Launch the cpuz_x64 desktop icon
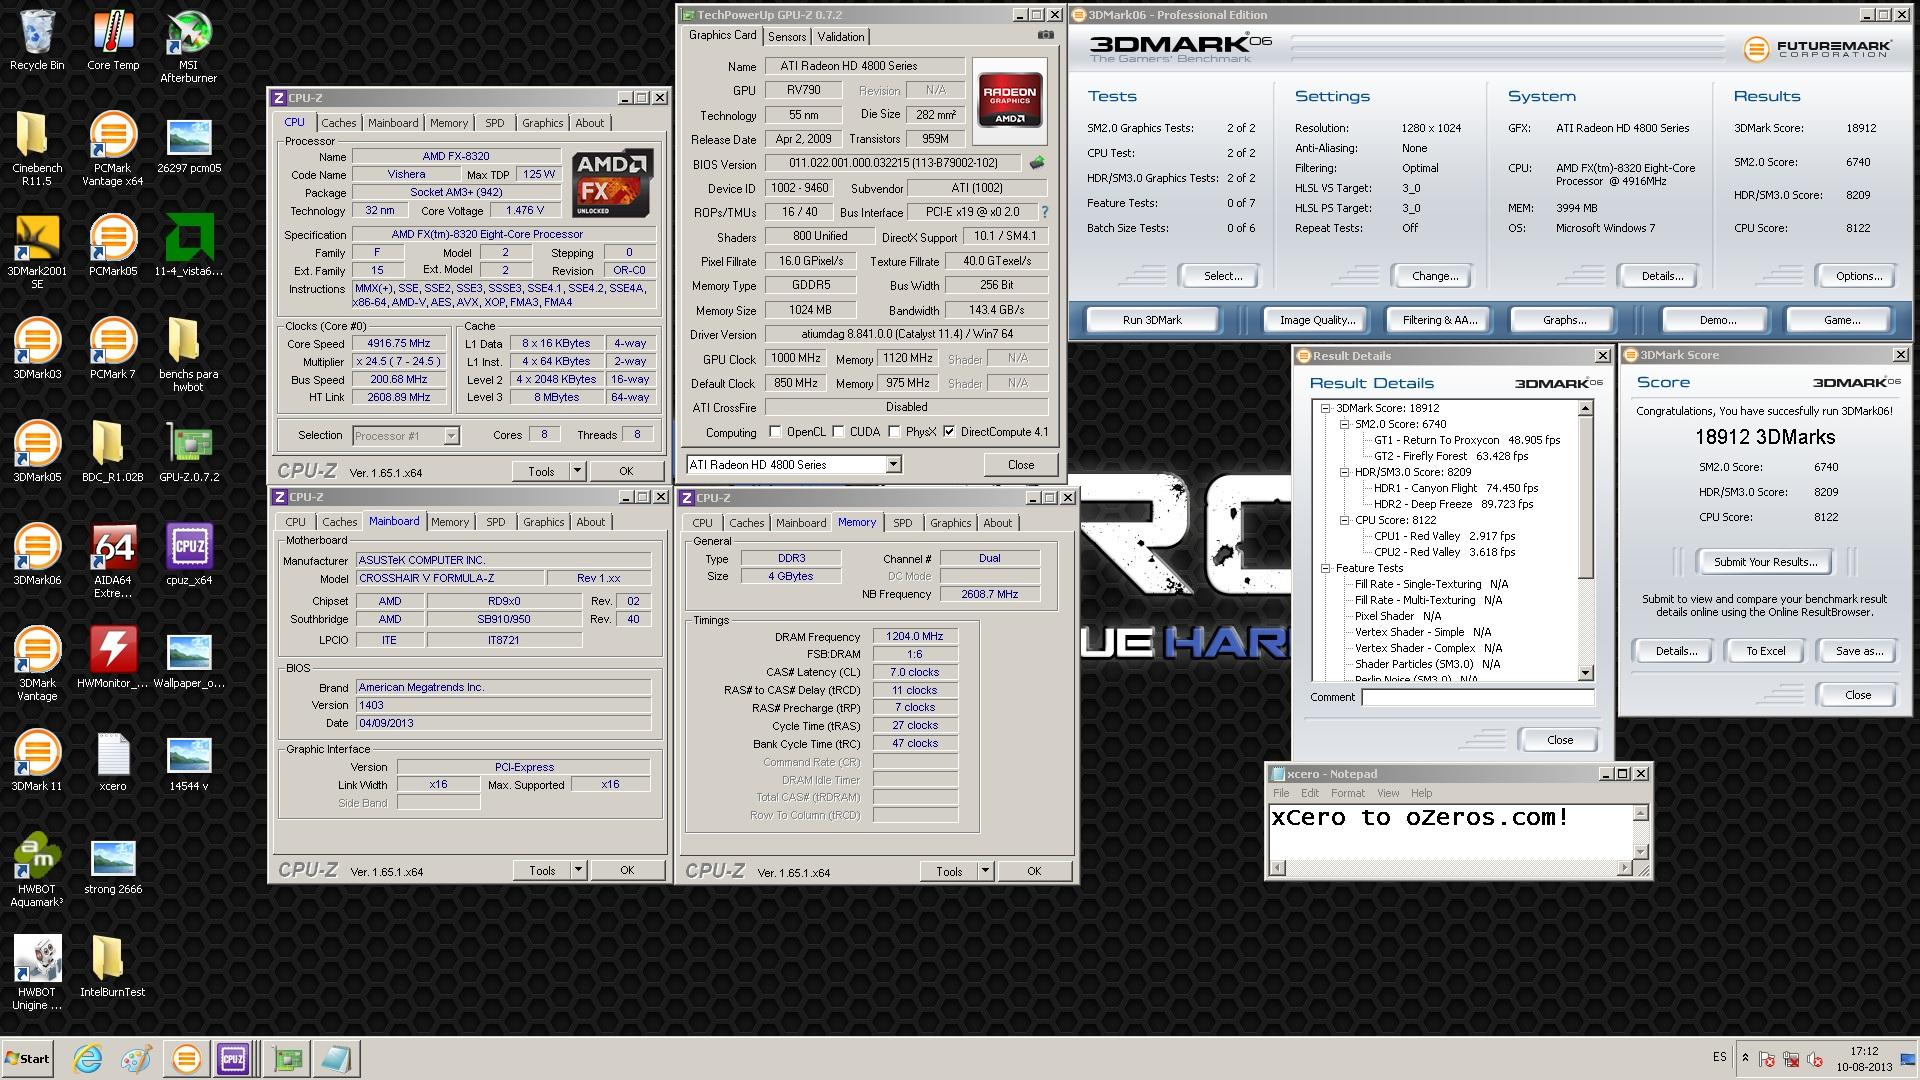 coord(189,555)
